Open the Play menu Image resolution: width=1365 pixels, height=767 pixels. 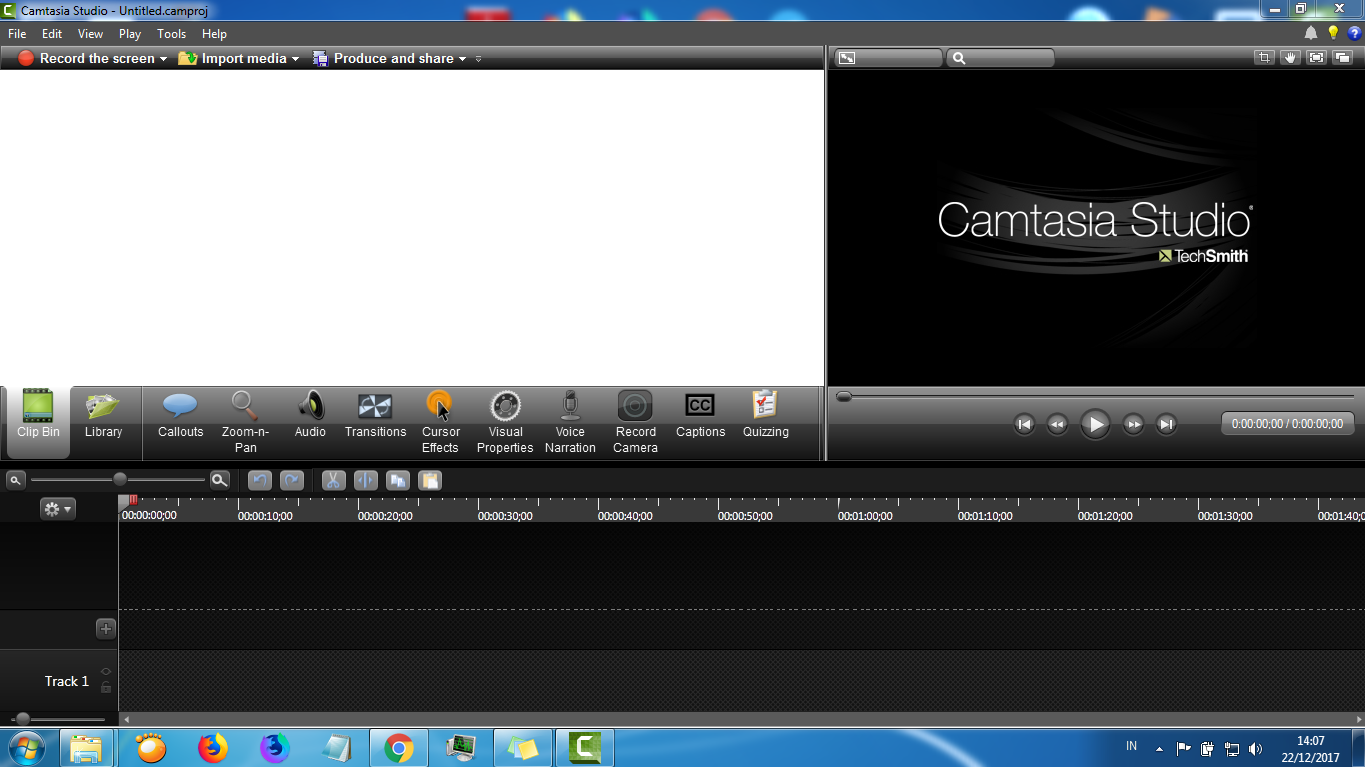click(130, 34)
